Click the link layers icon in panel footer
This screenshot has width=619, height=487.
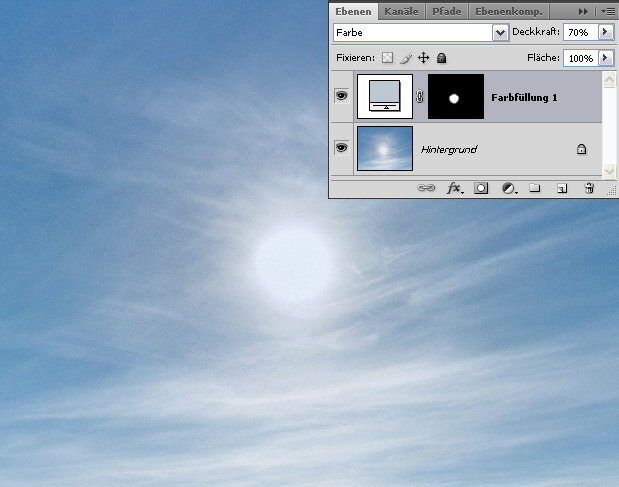pyautogui.click(x=426, y=187)
